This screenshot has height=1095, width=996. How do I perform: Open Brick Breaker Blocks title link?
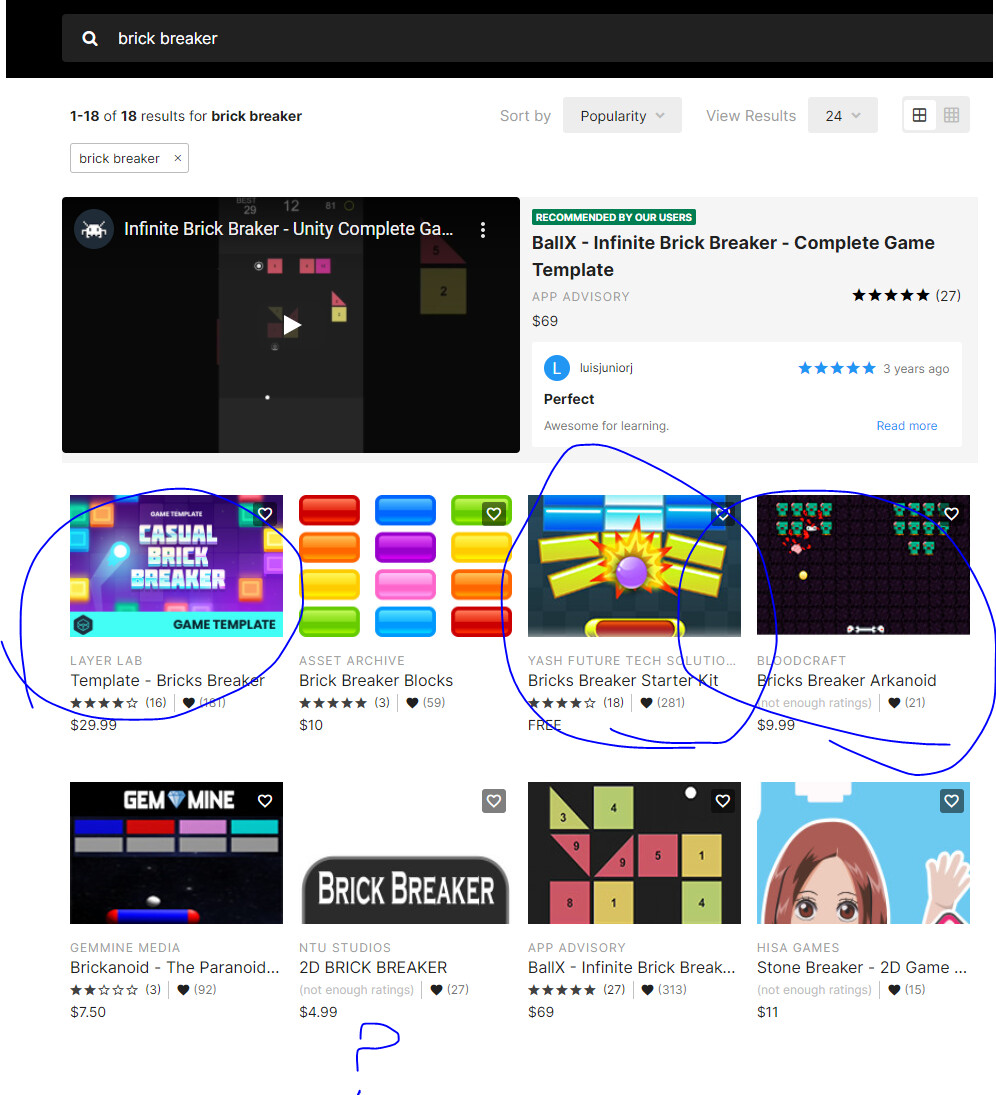click(376, 680)
